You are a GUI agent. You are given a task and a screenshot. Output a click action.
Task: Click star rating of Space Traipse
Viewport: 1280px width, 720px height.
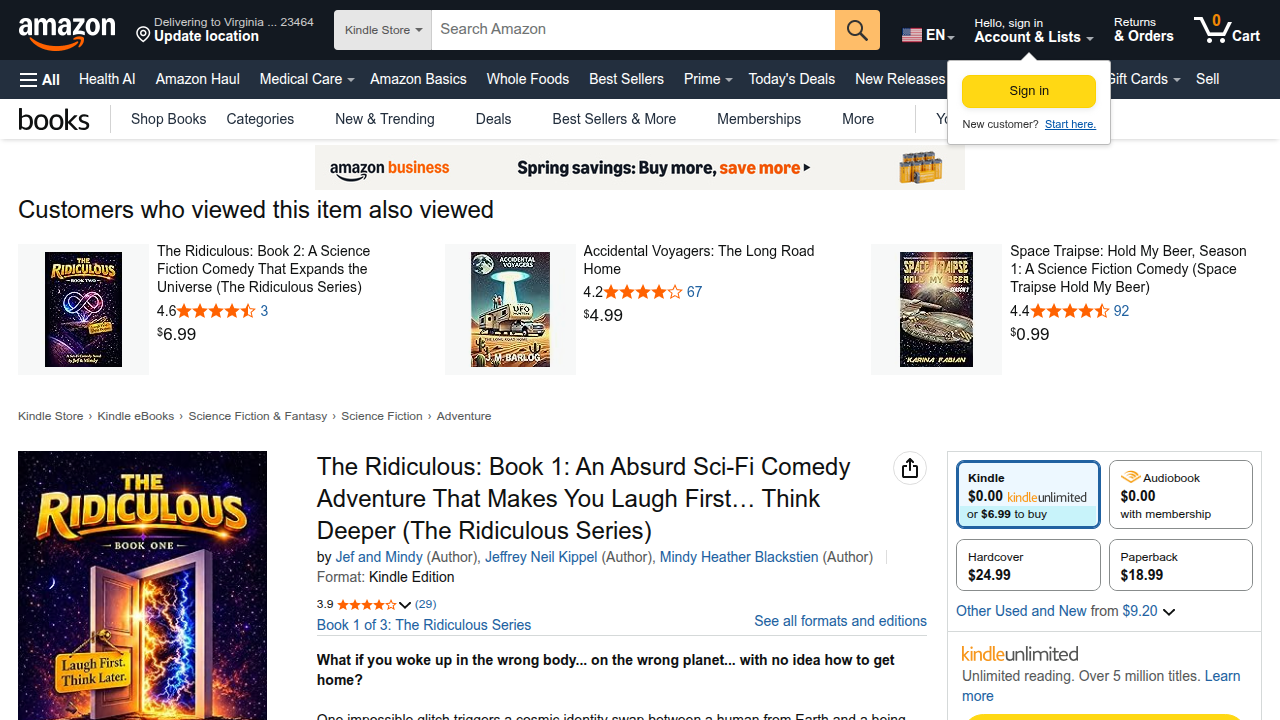1070,311
